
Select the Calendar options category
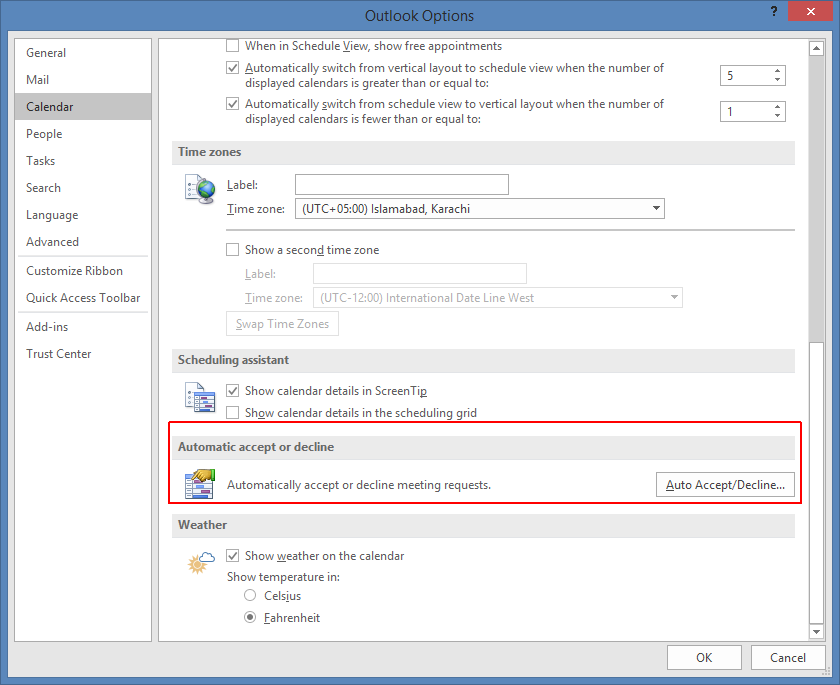point(83,107)
